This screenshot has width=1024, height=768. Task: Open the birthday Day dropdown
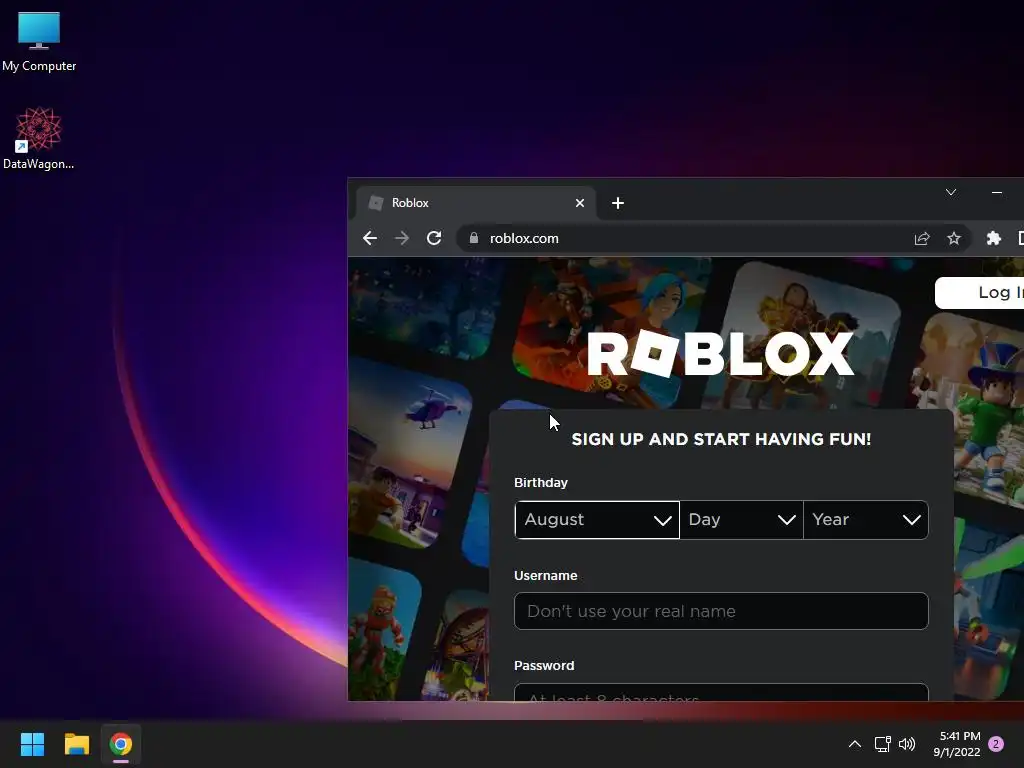pyautogui.click(x=741, y=520)
